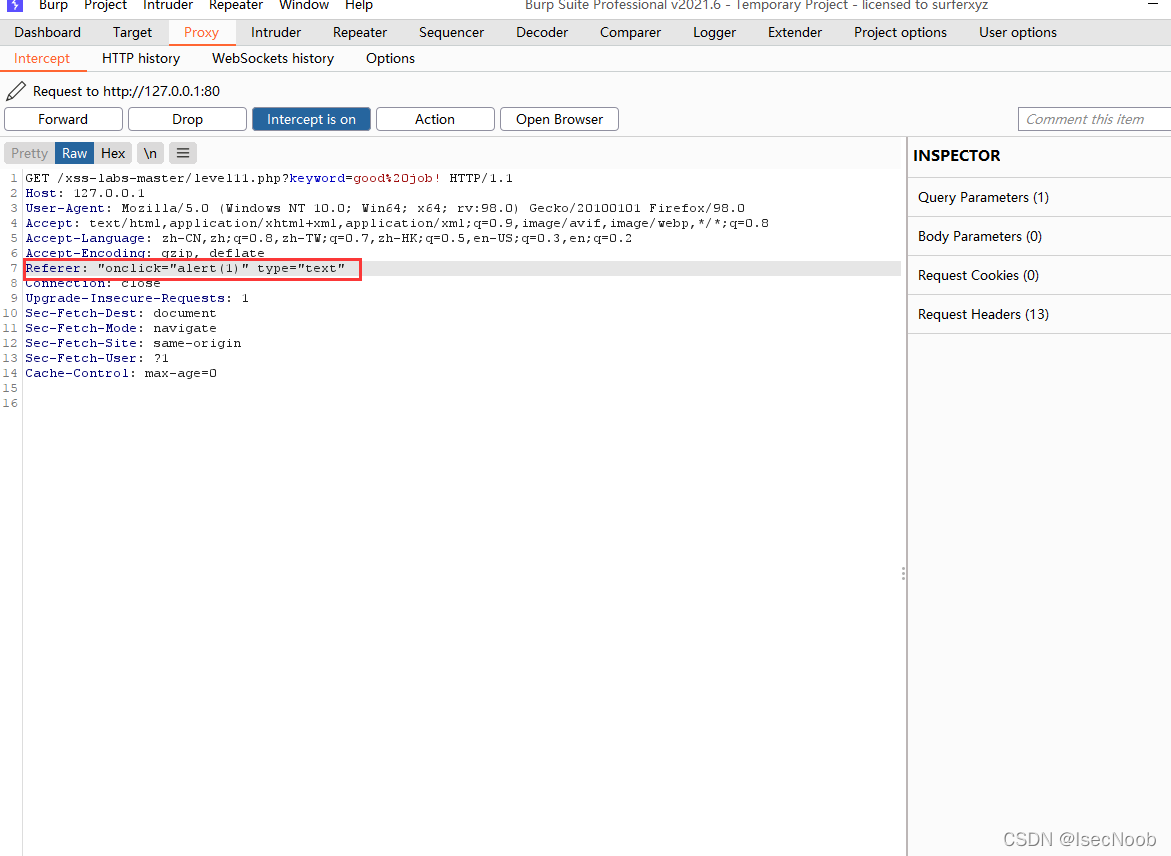The image size is (1171, 856).
Task: Open the Window menu
Action: pyautogui.click(x=304, y=5)
